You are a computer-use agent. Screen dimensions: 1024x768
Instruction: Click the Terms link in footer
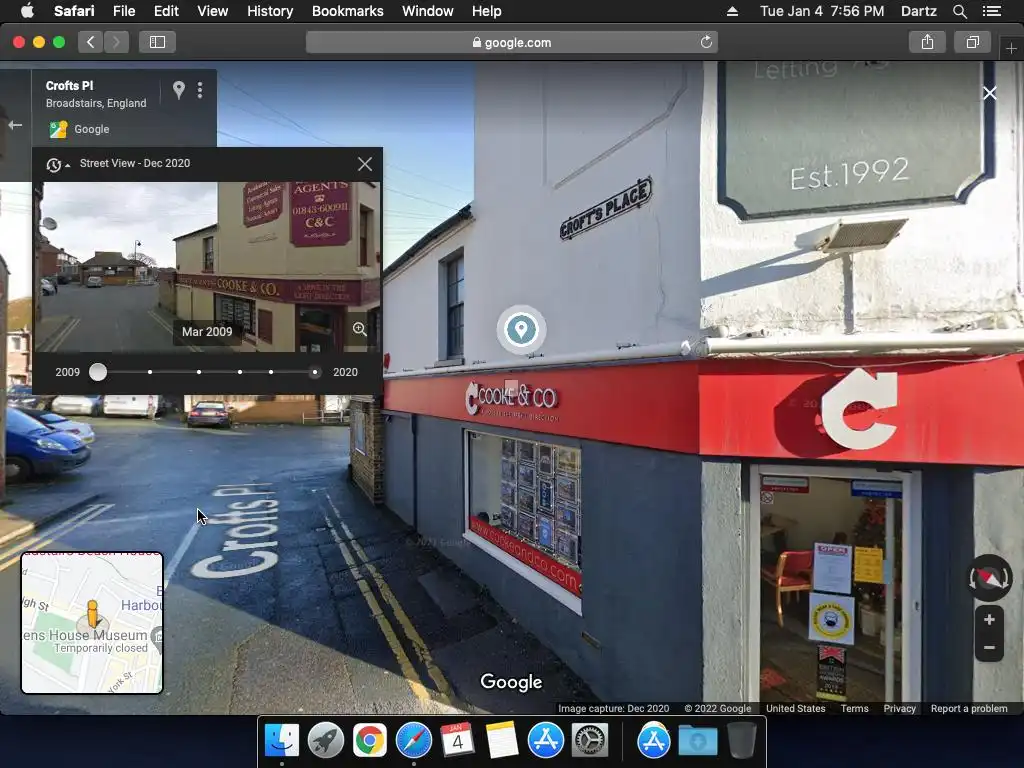(854, 709)
